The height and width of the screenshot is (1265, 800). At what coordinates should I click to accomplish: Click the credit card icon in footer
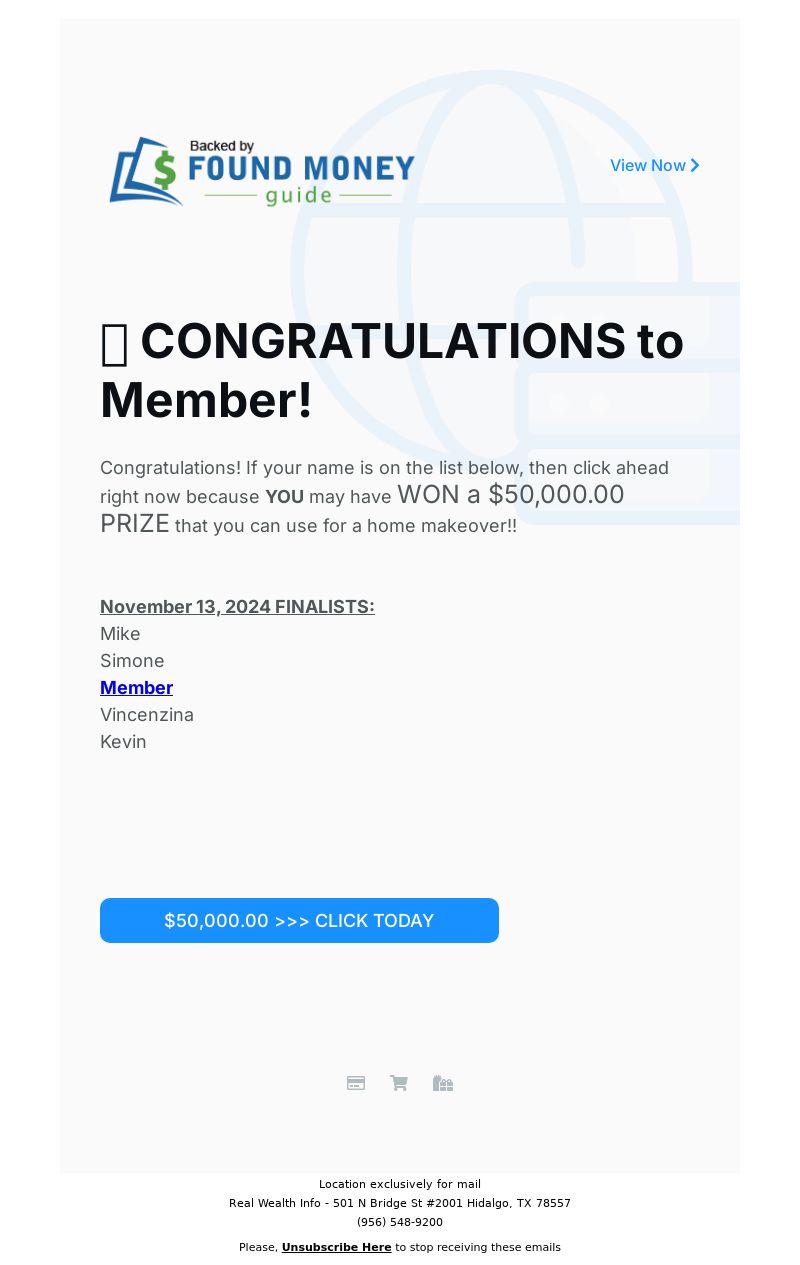pyautogui.click(x=356, y=1083)
